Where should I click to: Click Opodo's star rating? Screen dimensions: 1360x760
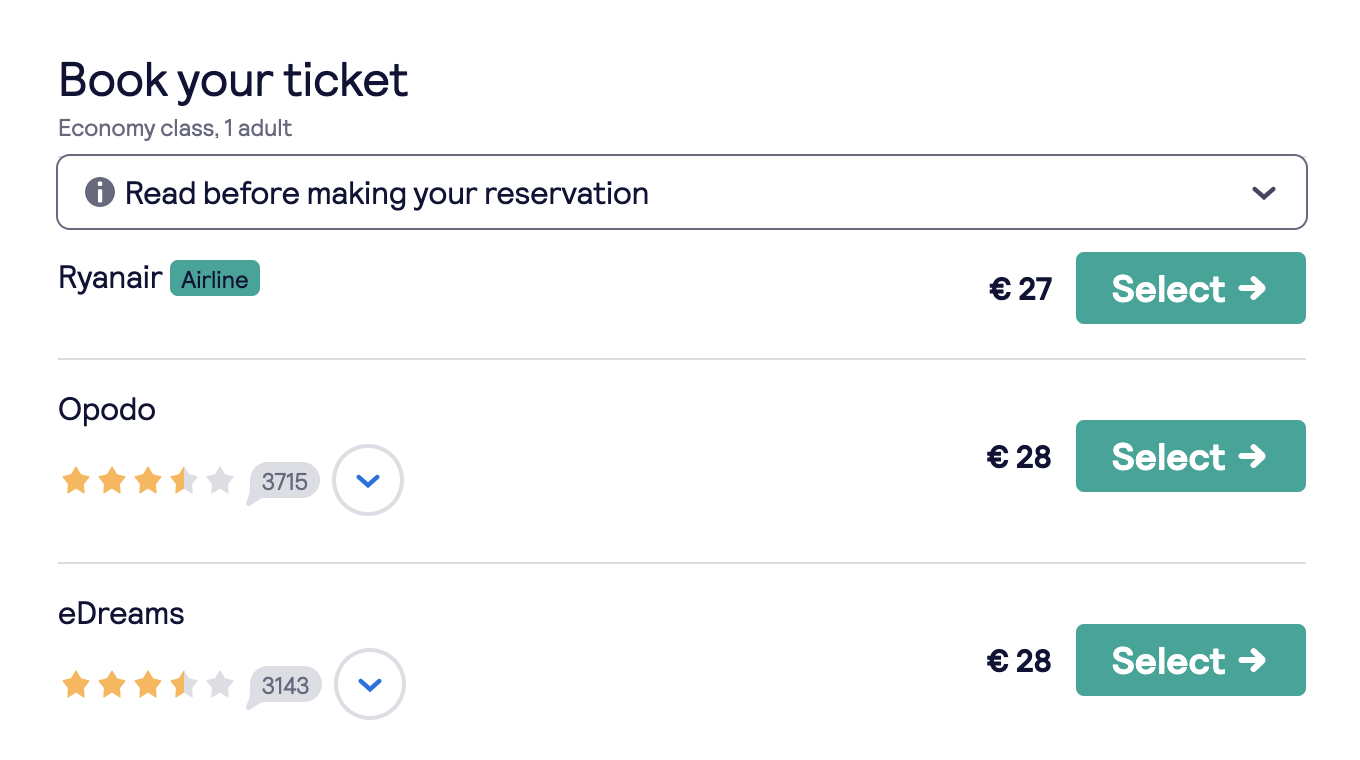147,481
